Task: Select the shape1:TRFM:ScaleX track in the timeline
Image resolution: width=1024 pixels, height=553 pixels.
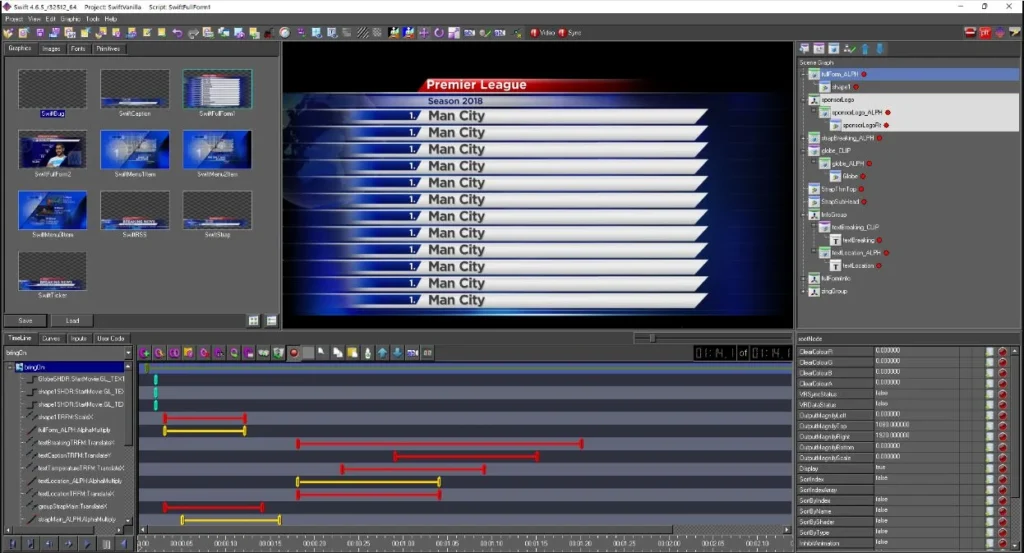Action: coord(65,417)
